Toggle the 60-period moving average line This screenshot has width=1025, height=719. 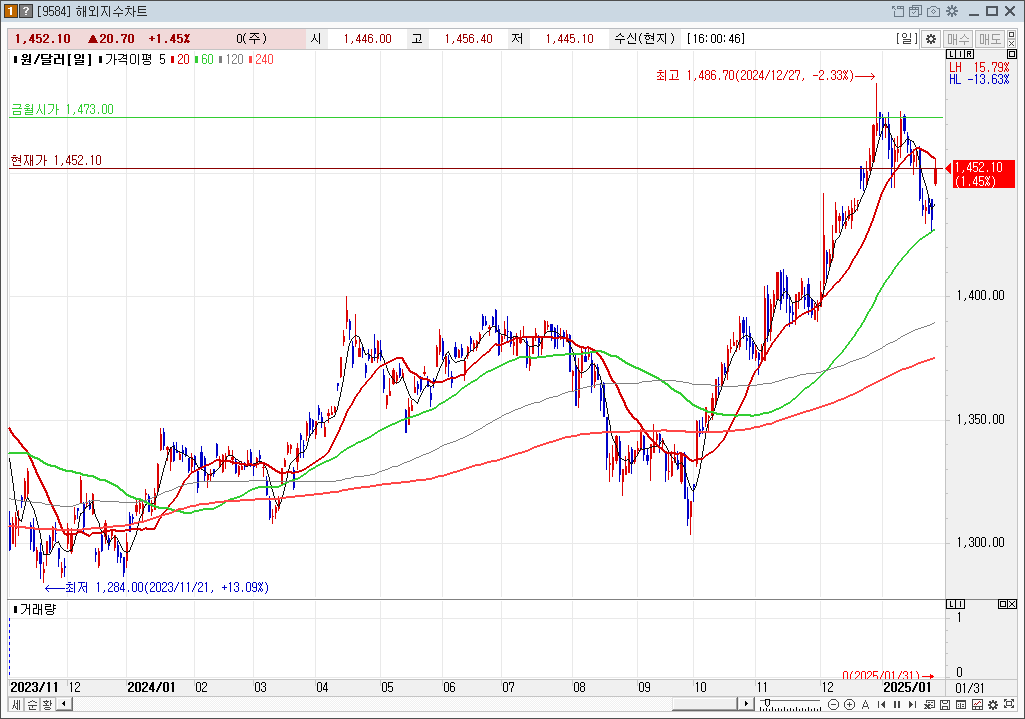click(x=207, y=60)
